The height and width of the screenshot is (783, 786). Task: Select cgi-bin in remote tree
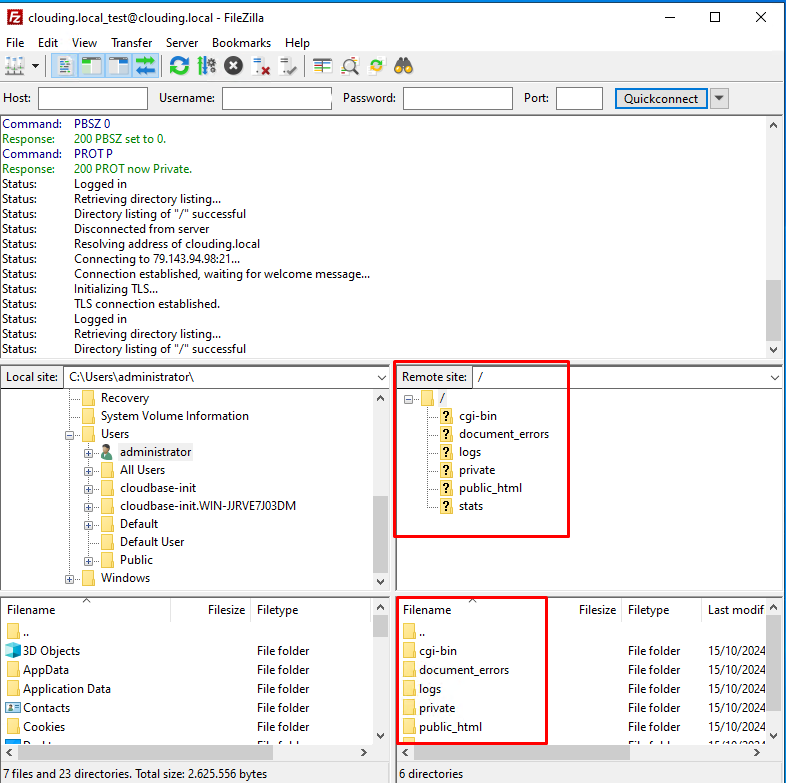tap(478, 416)
